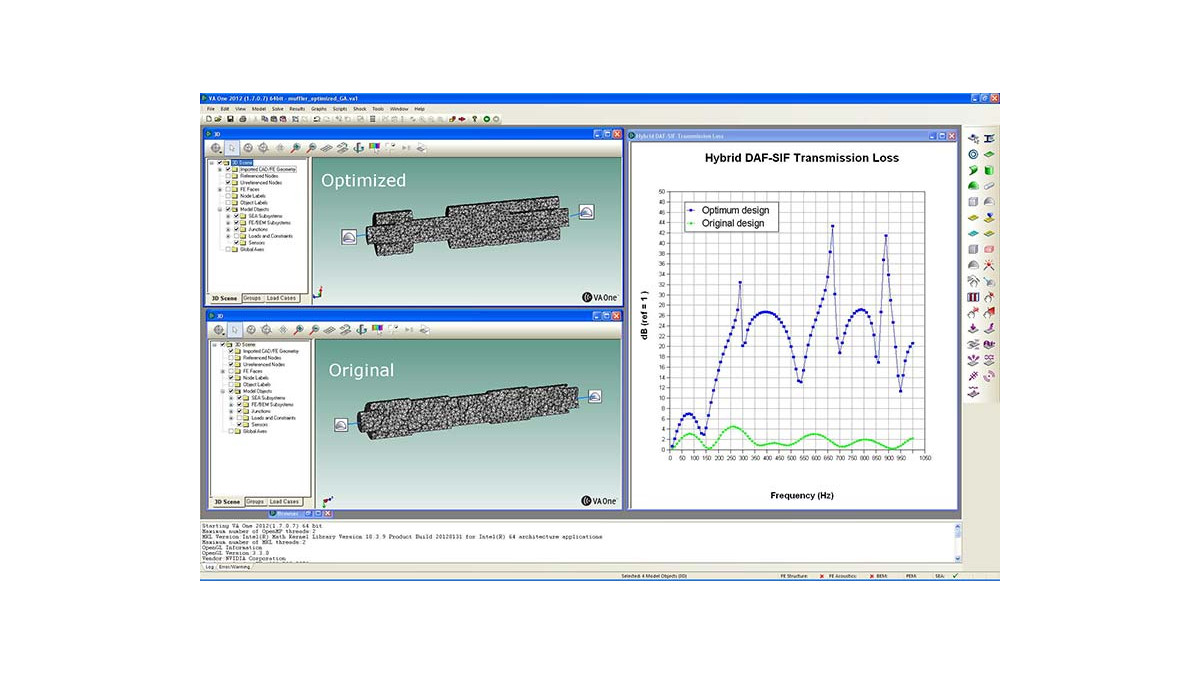The image size is (1200, 675).
Task: Toggle Node Labels checkbox in Original window tree
Action: click(231, 378)
